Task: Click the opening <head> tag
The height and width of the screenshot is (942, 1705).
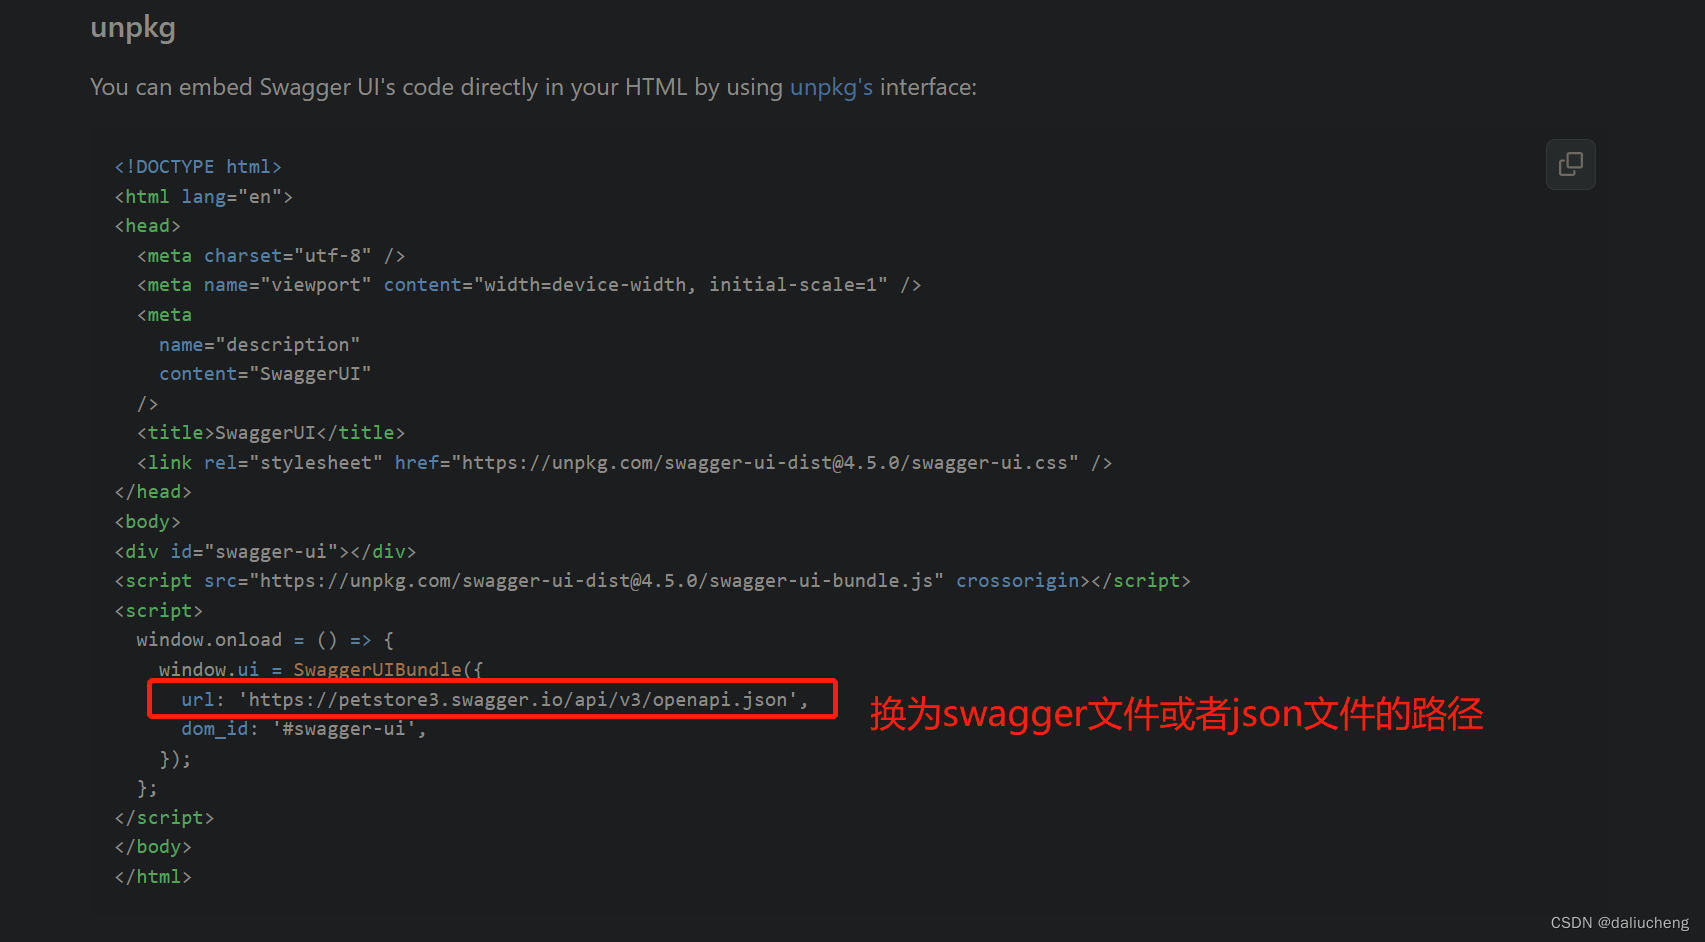Action: click(147, 226)
